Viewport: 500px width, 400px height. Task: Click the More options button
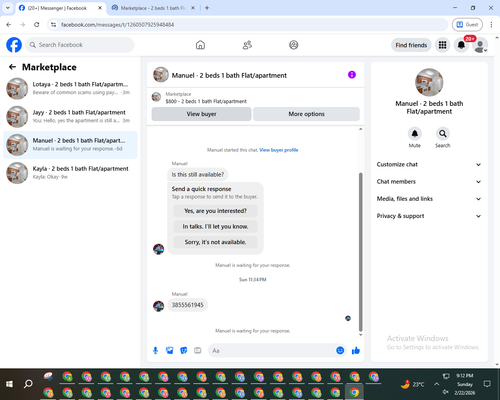point(306,114)
